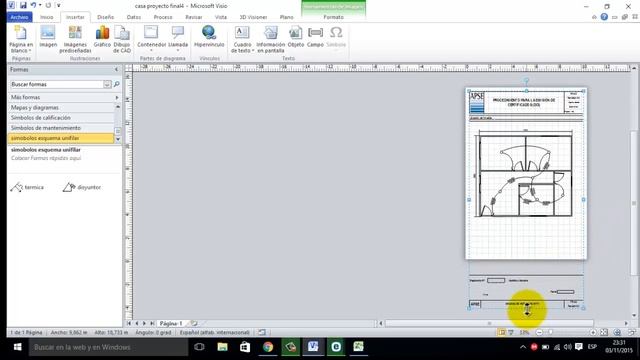Redo action in quick access toolbar
640x360 pixels.
[x=48, y=6]
